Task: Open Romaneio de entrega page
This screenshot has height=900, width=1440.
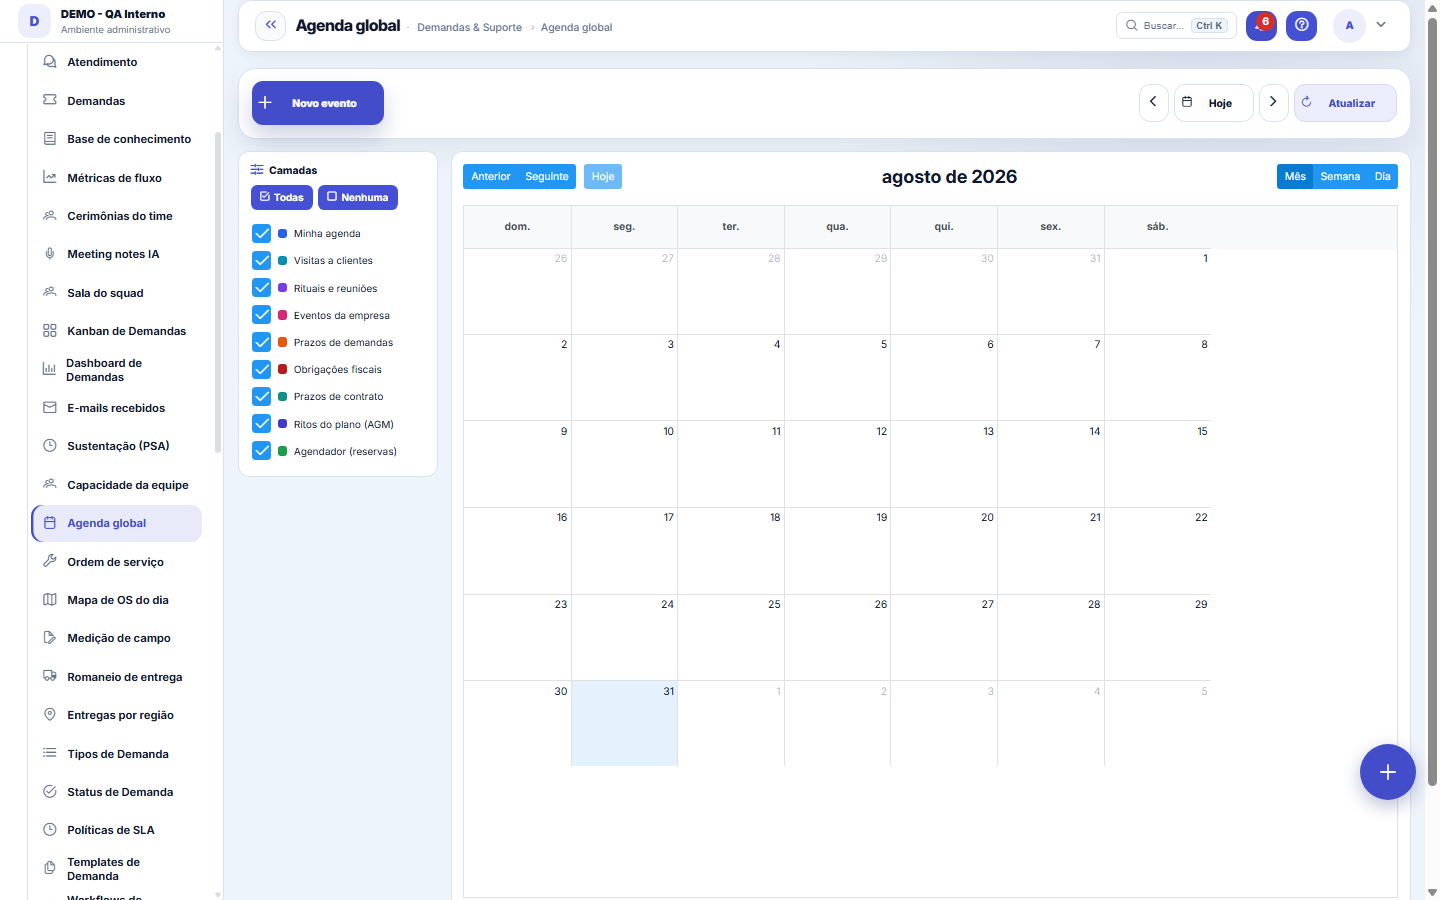Action: click(x=117, y=677)
